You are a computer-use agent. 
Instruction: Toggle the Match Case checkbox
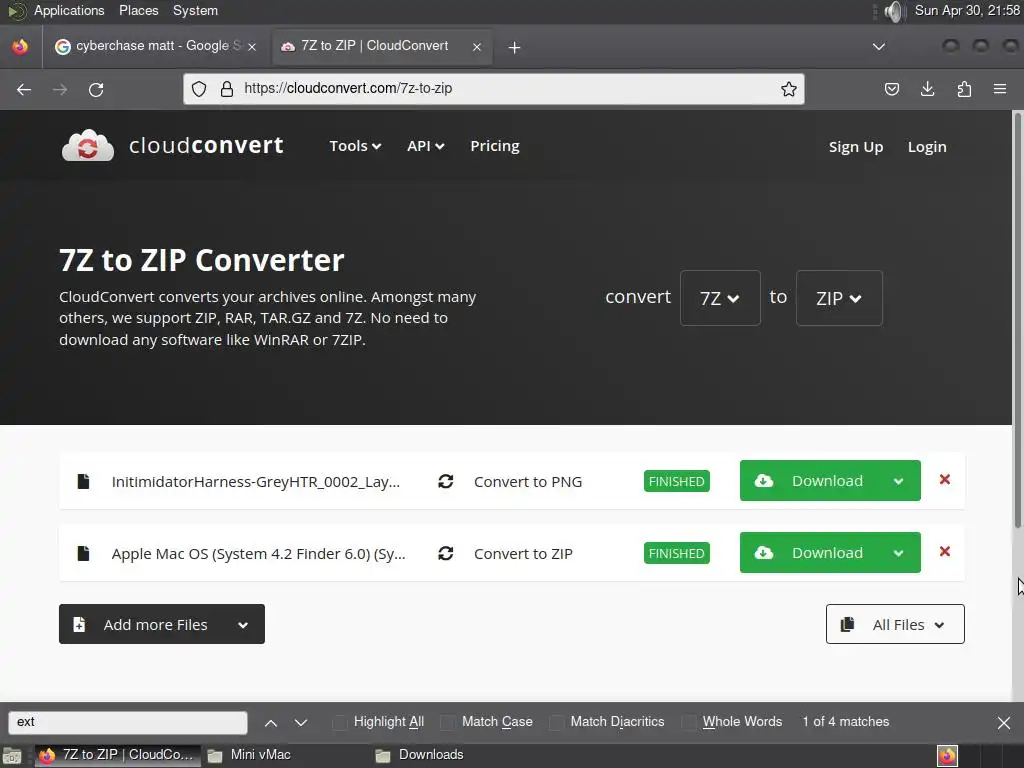coord(447,722)
